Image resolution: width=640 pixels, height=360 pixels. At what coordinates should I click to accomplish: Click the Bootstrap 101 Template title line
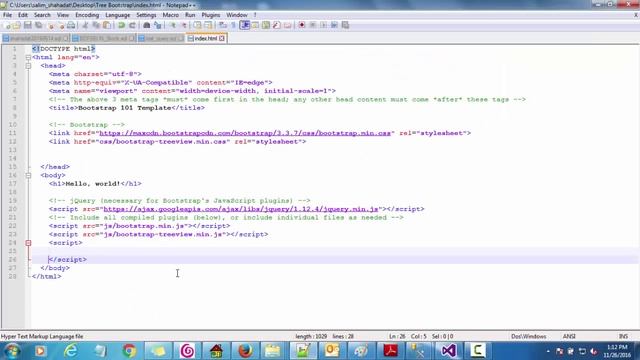click(x=127, y=108)
